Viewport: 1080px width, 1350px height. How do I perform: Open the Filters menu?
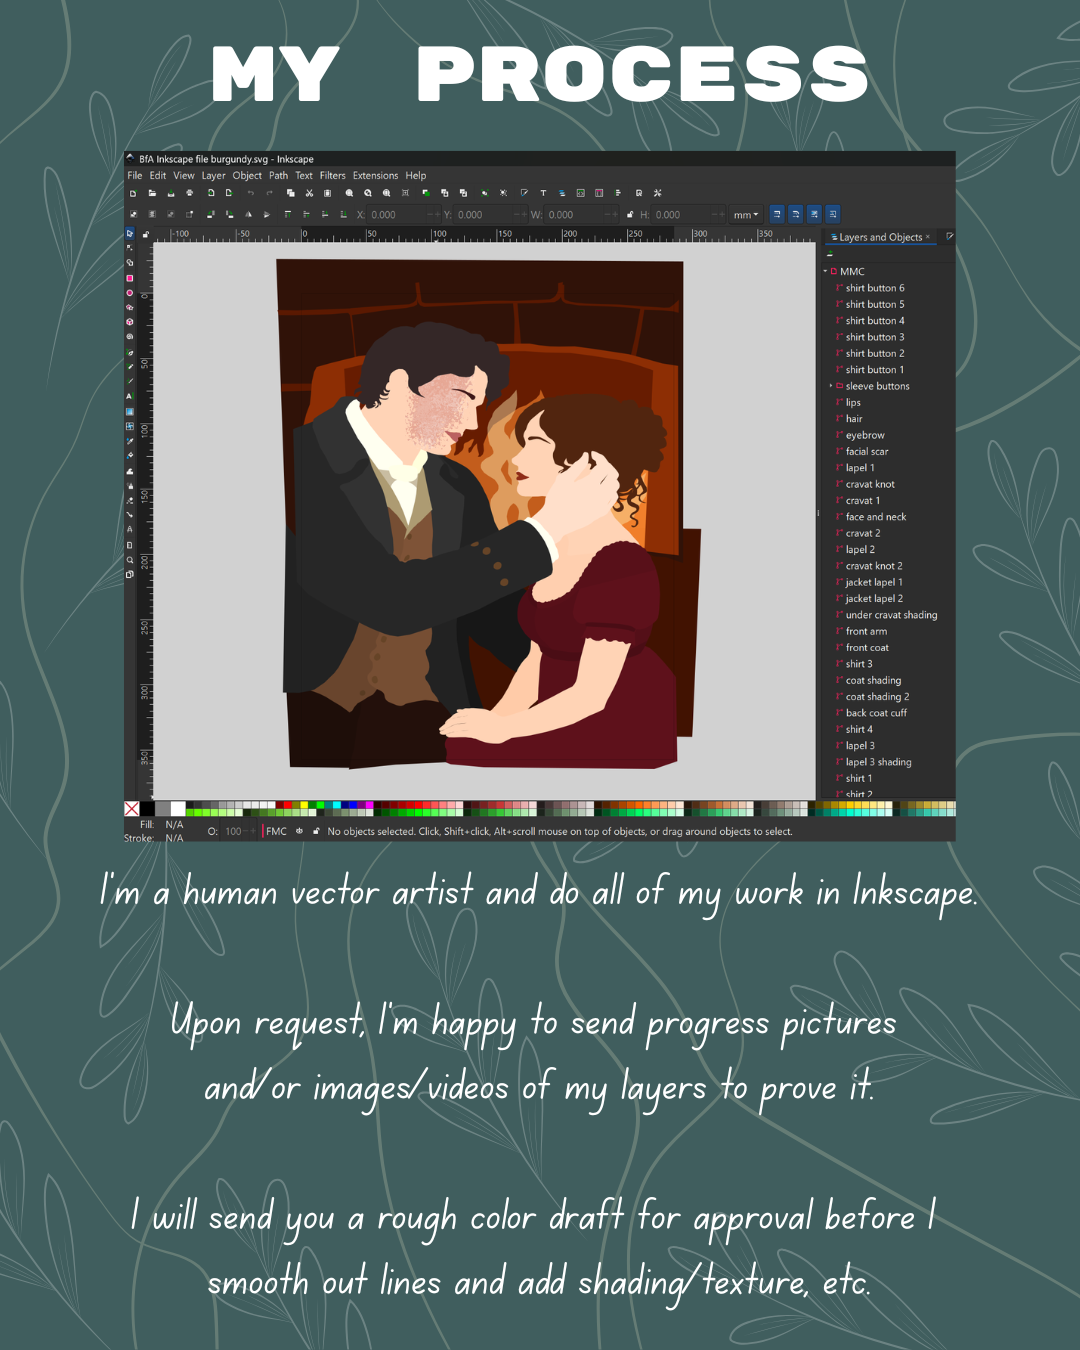click(332, 175)
